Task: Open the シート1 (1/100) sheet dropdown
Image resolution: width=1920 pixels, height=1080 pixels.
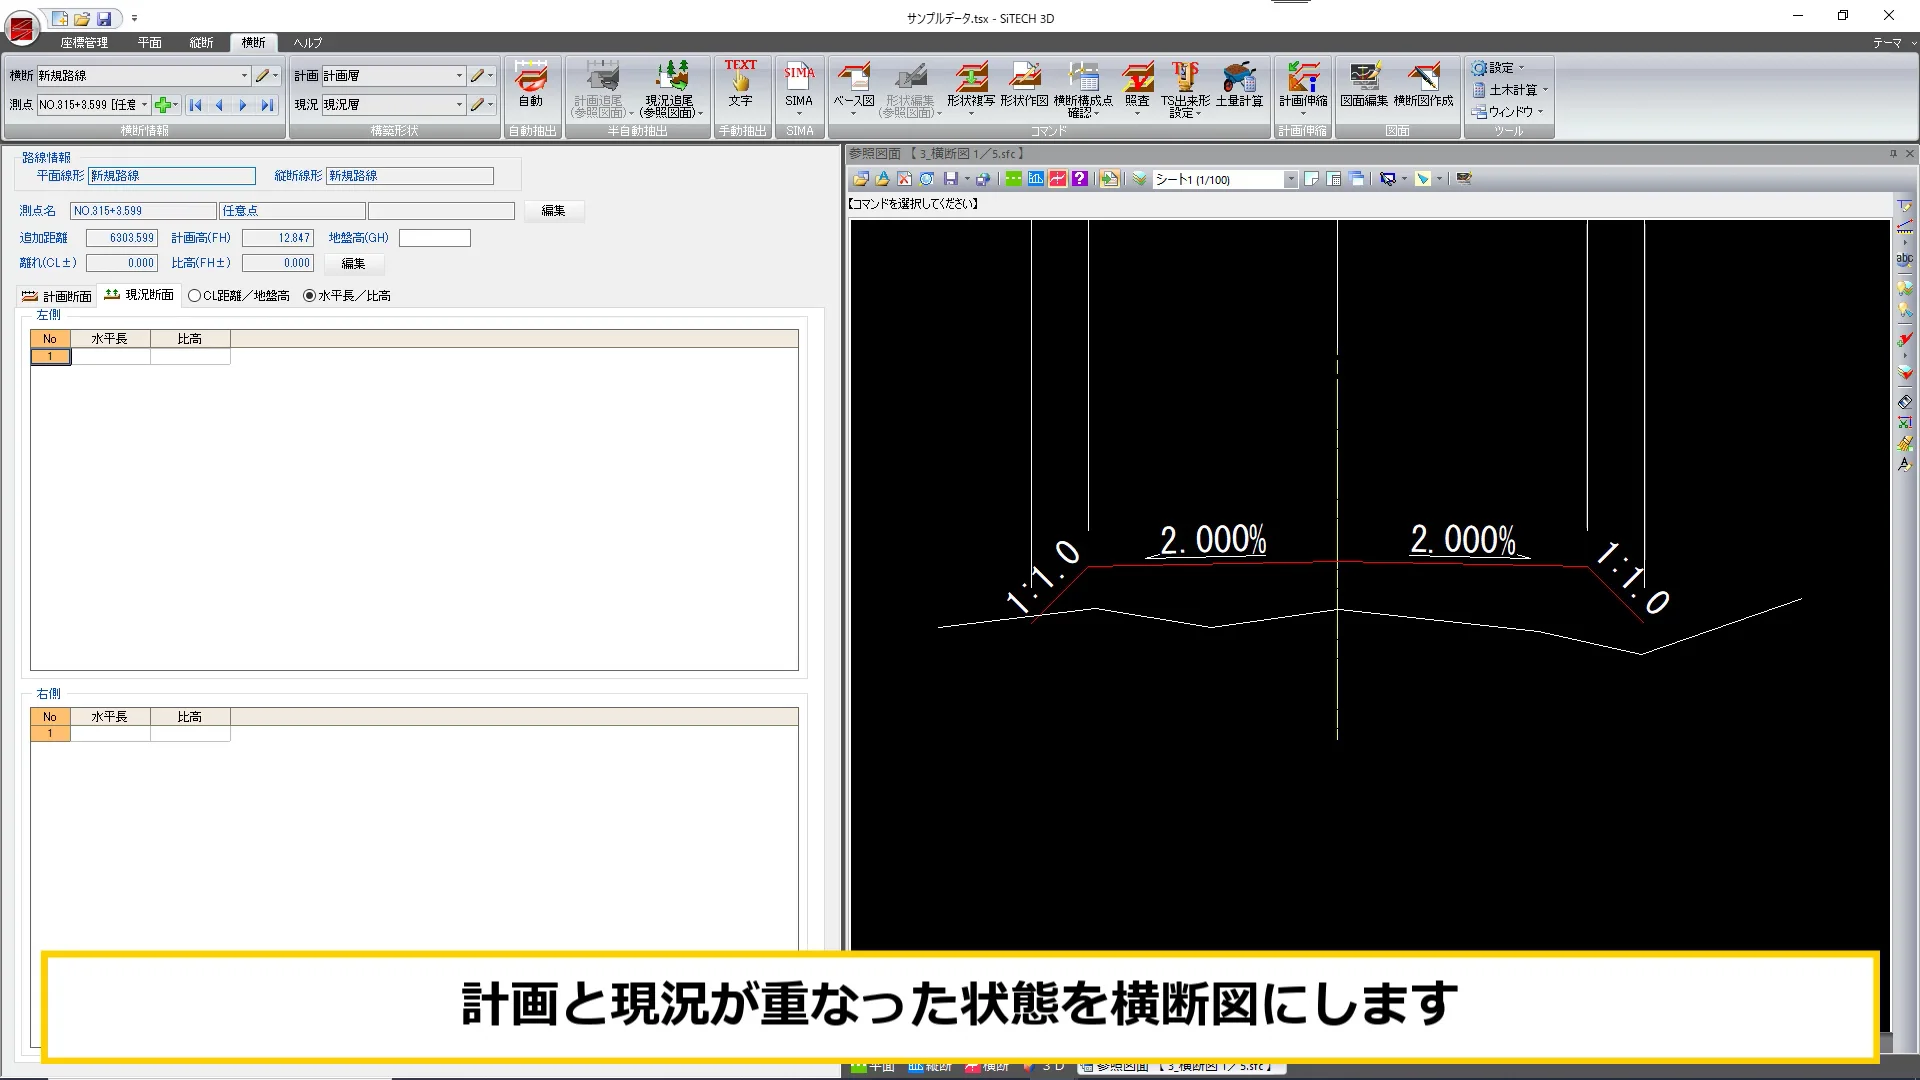Action: click(x=1290, y=180)
